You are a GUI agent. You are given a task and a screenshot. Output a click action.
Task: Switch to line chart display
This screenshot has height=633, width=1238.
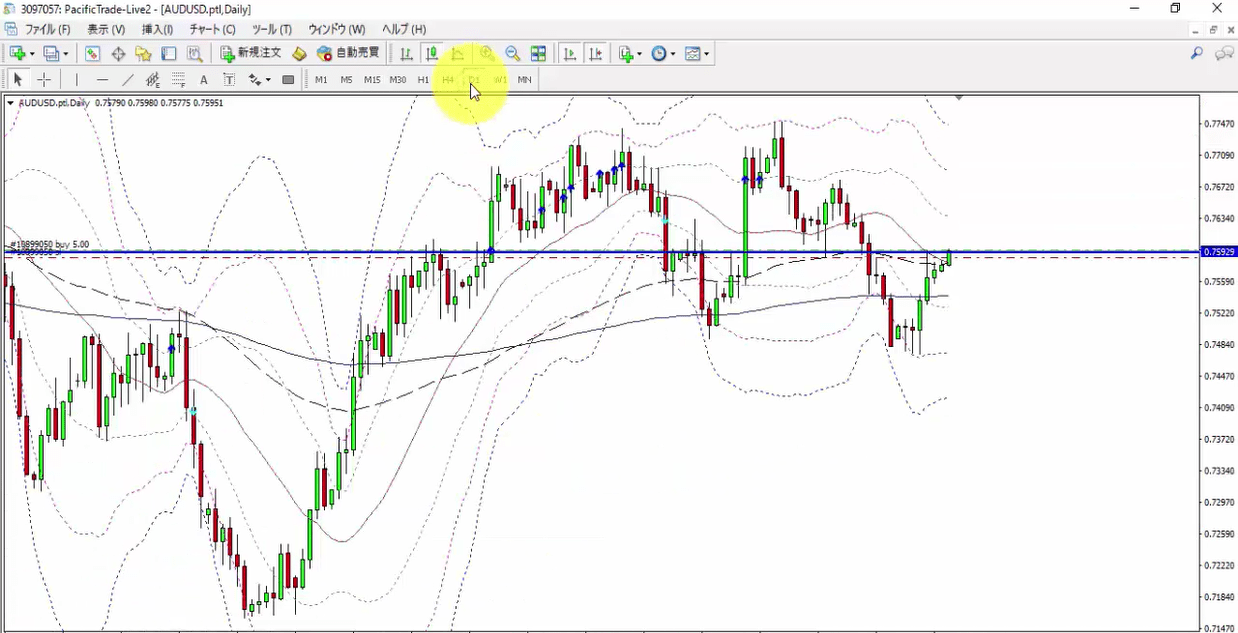(x=458, y=53)
